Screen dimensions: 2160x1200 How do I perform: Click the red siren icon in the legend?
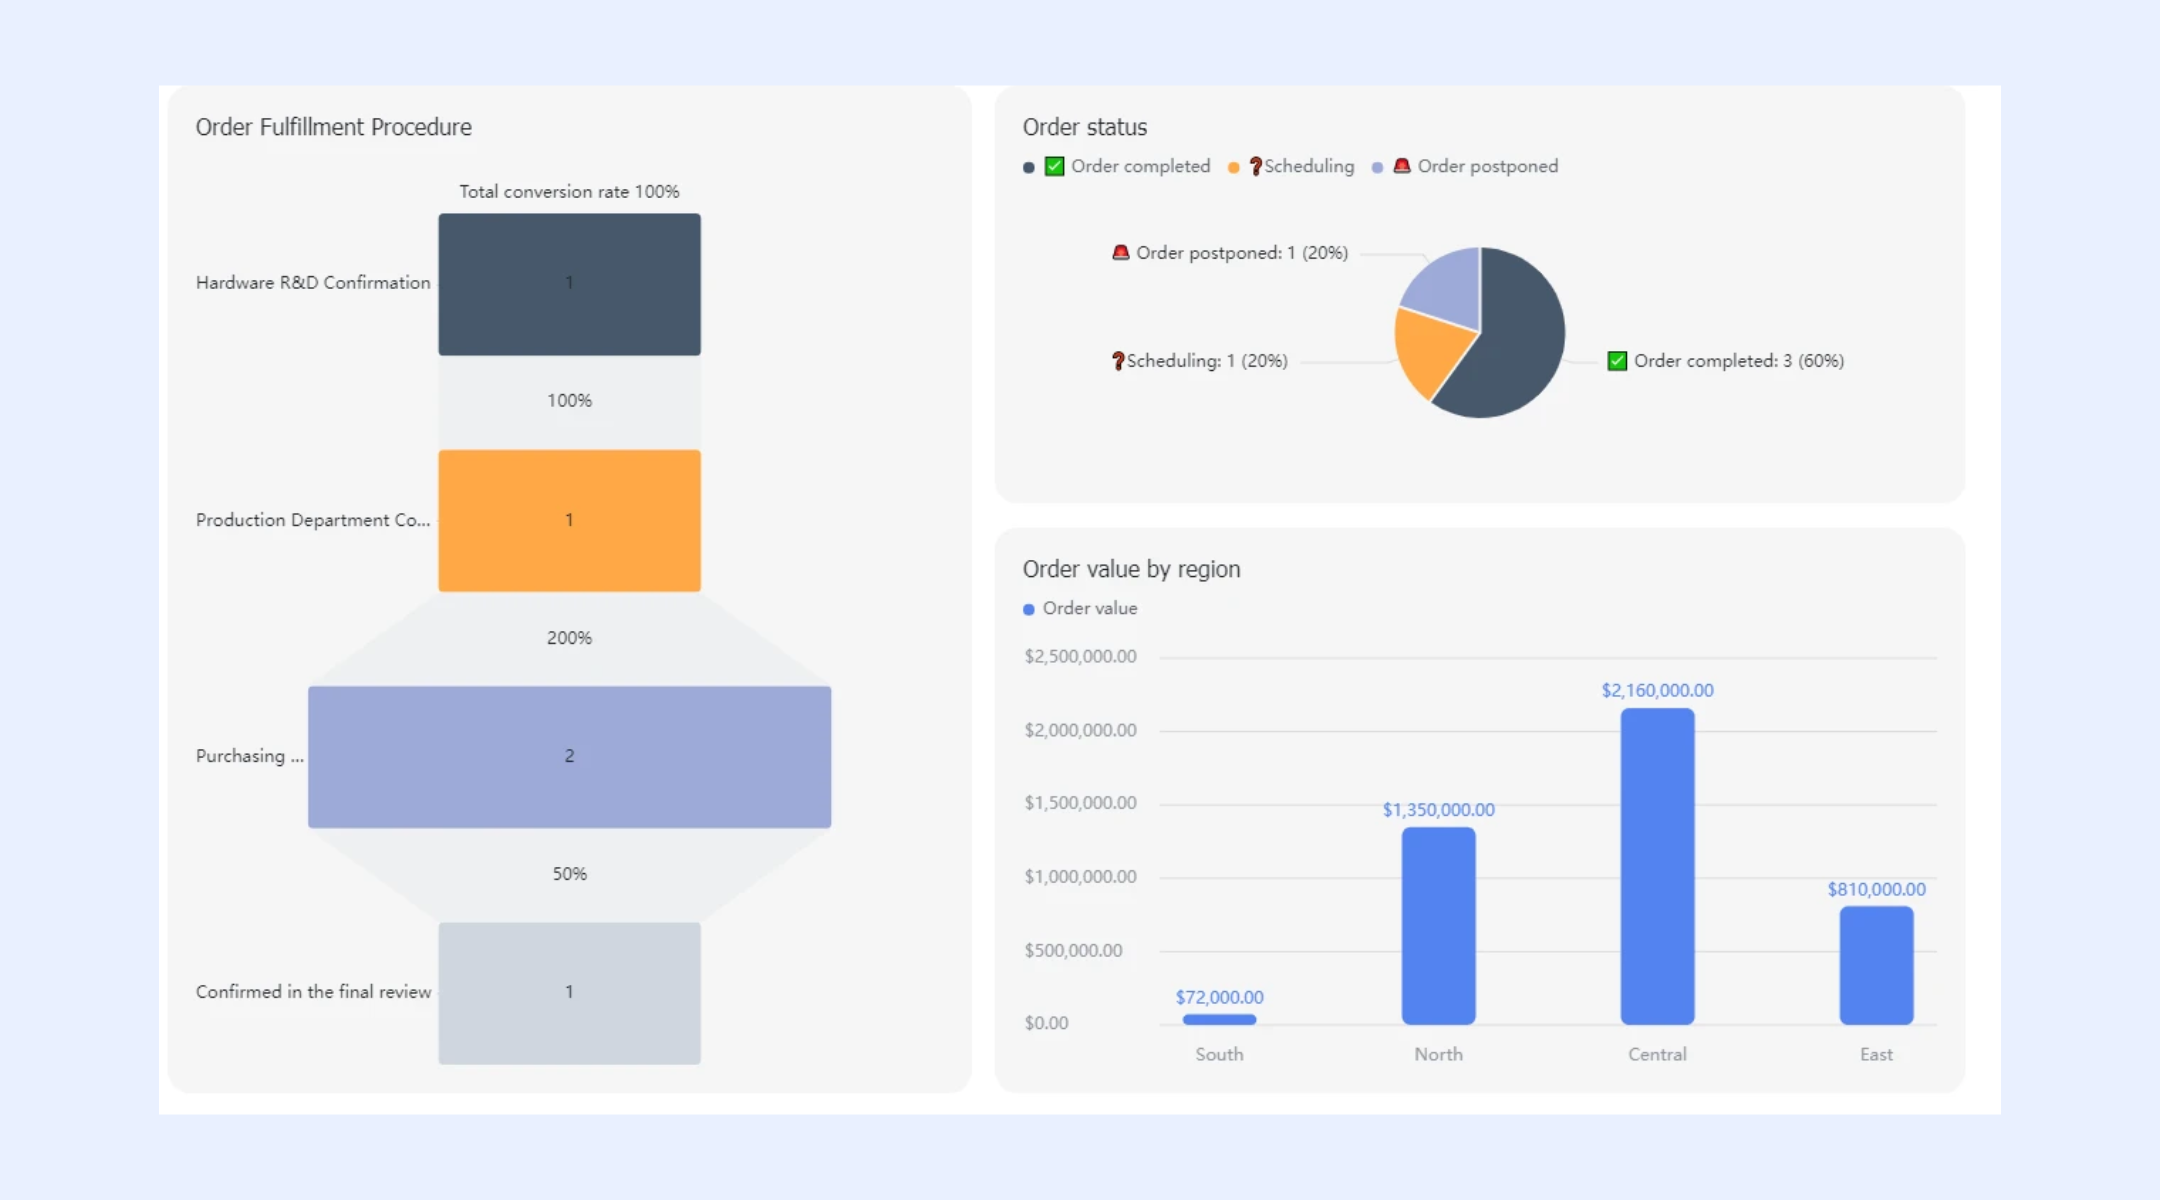pyautogui.click(x=1402, y=166)
